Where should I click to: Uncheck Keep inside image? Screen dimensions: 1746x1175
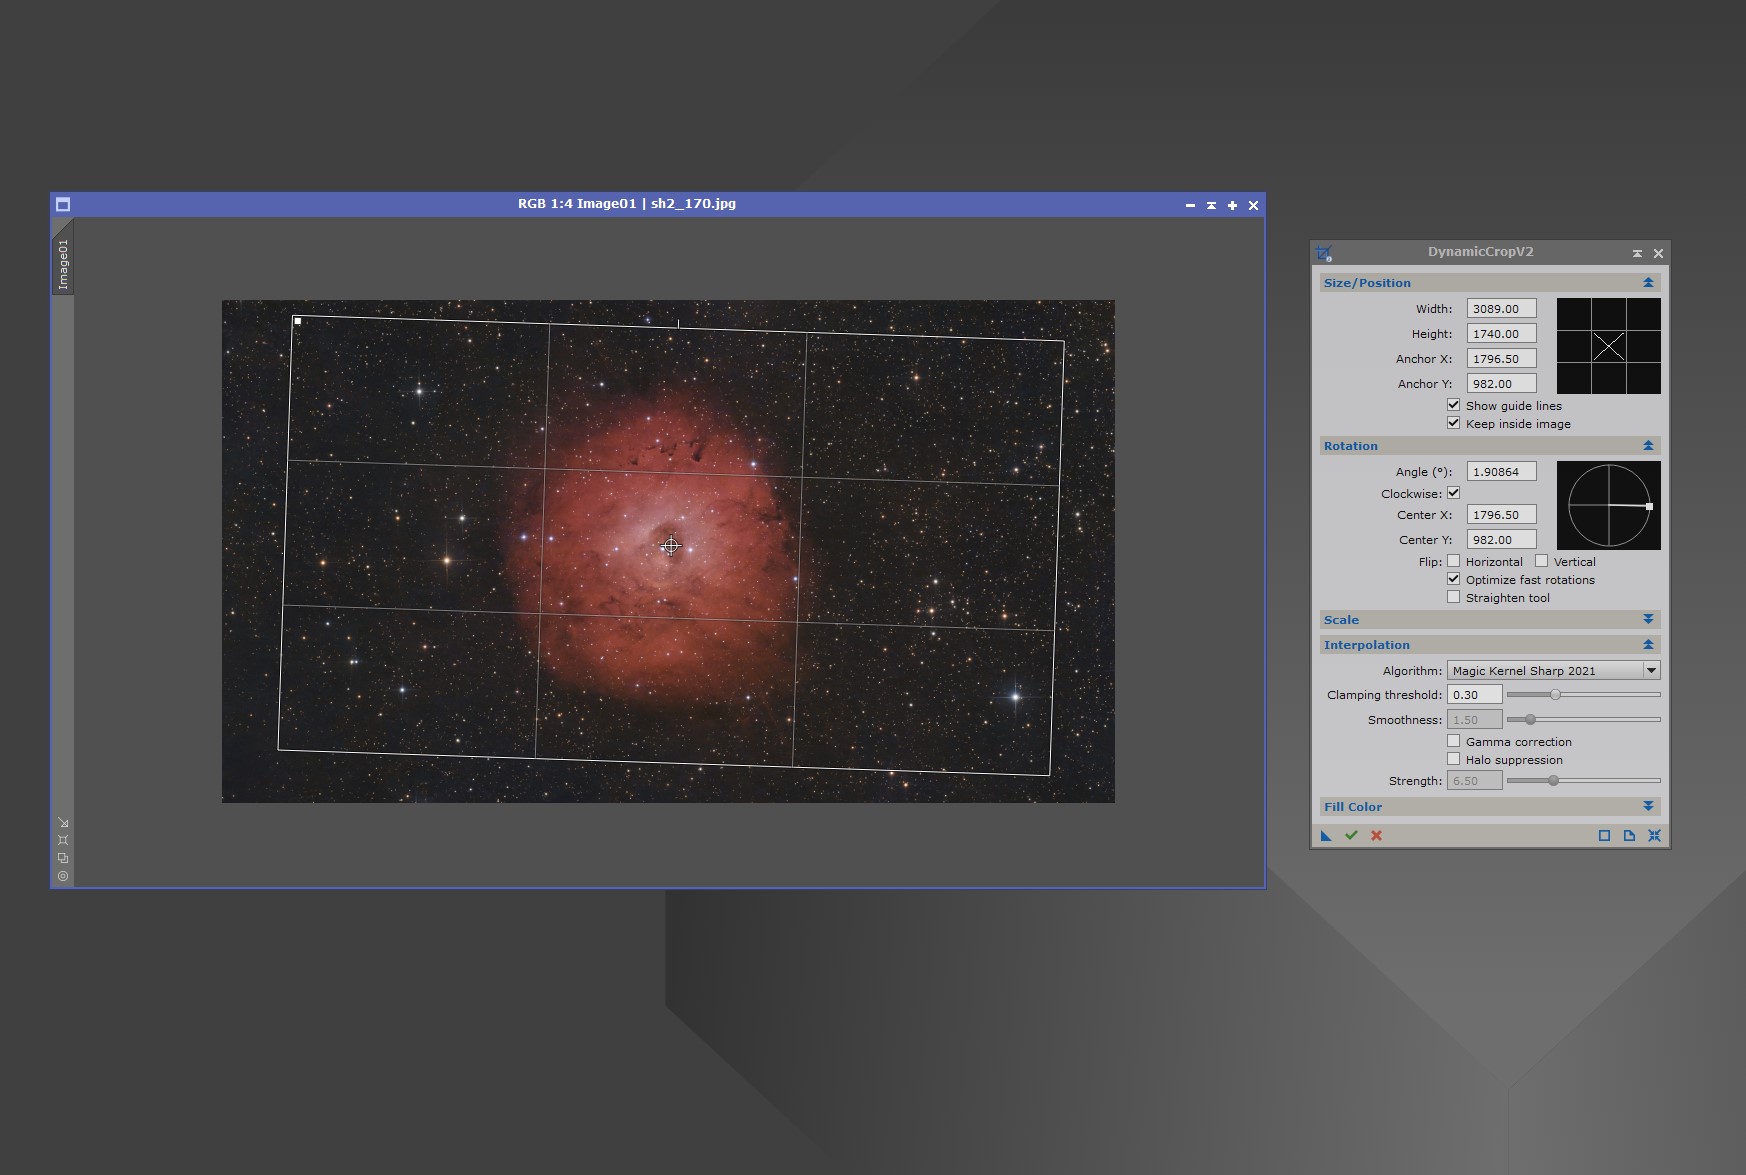tap(1453, 423)
